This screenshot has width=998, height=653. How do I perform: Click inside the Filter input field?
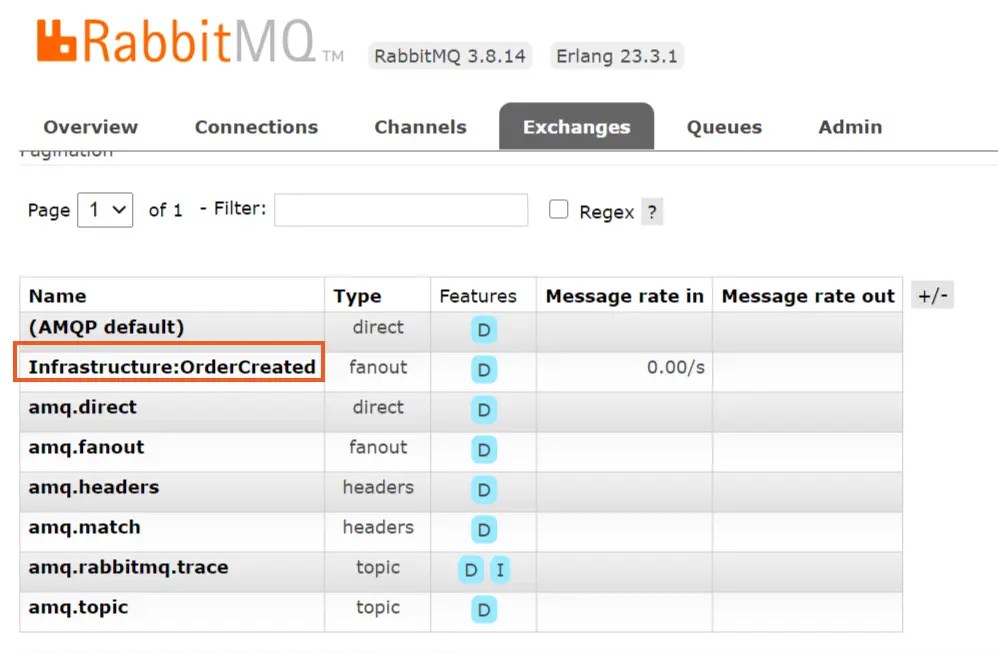click(x=400, y=210)
